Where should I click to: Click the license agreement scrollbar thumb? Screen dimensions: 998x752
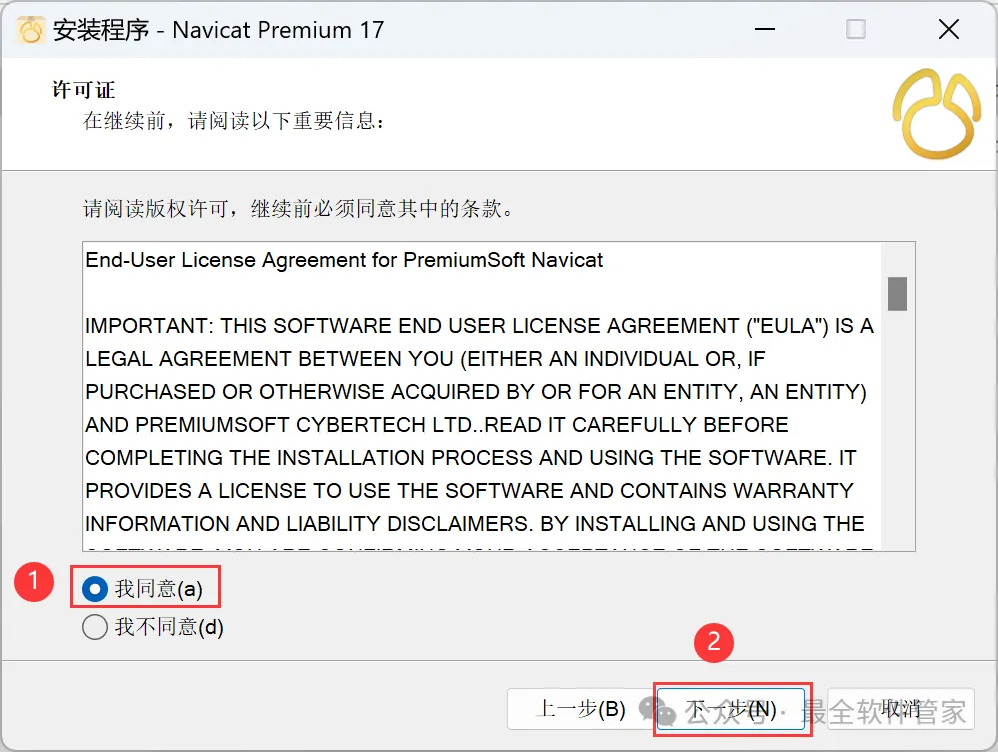point(897,294)
